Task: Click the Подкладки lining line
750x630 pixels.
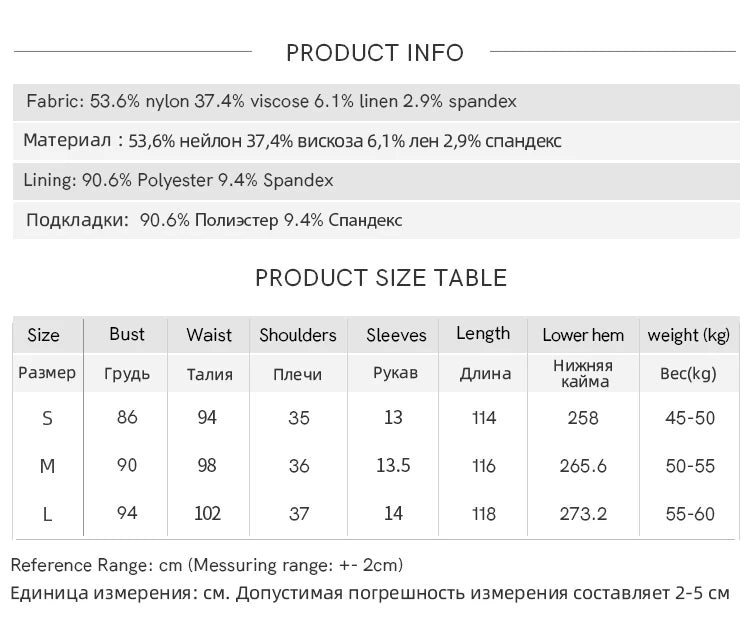Action: point(376,220)
